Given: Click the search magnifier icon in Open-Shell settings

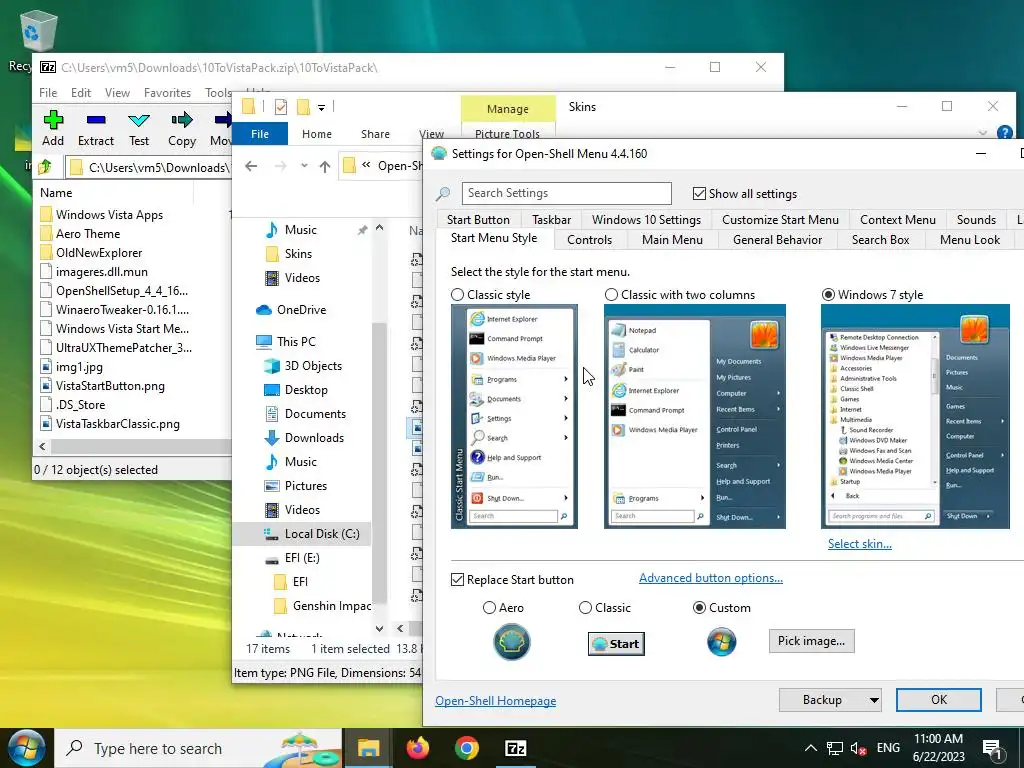Looking at the screenshot, I should [443, 193].
